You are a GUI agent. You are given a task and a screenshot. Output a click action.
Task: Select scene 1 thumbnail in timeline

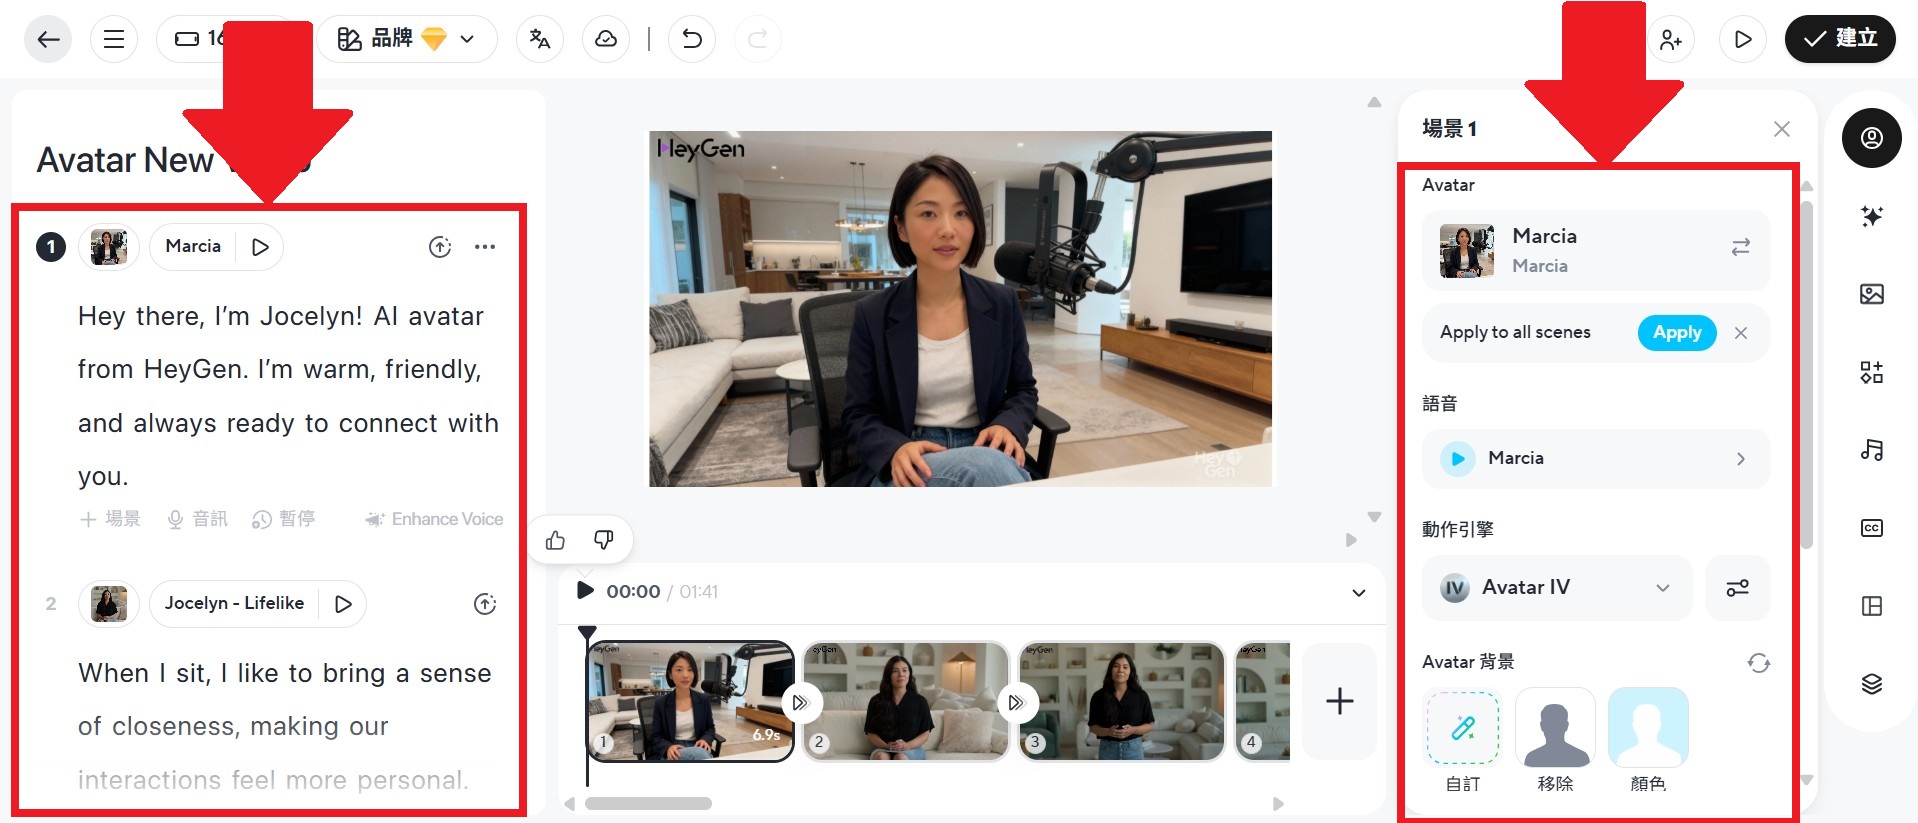[690, 701]
